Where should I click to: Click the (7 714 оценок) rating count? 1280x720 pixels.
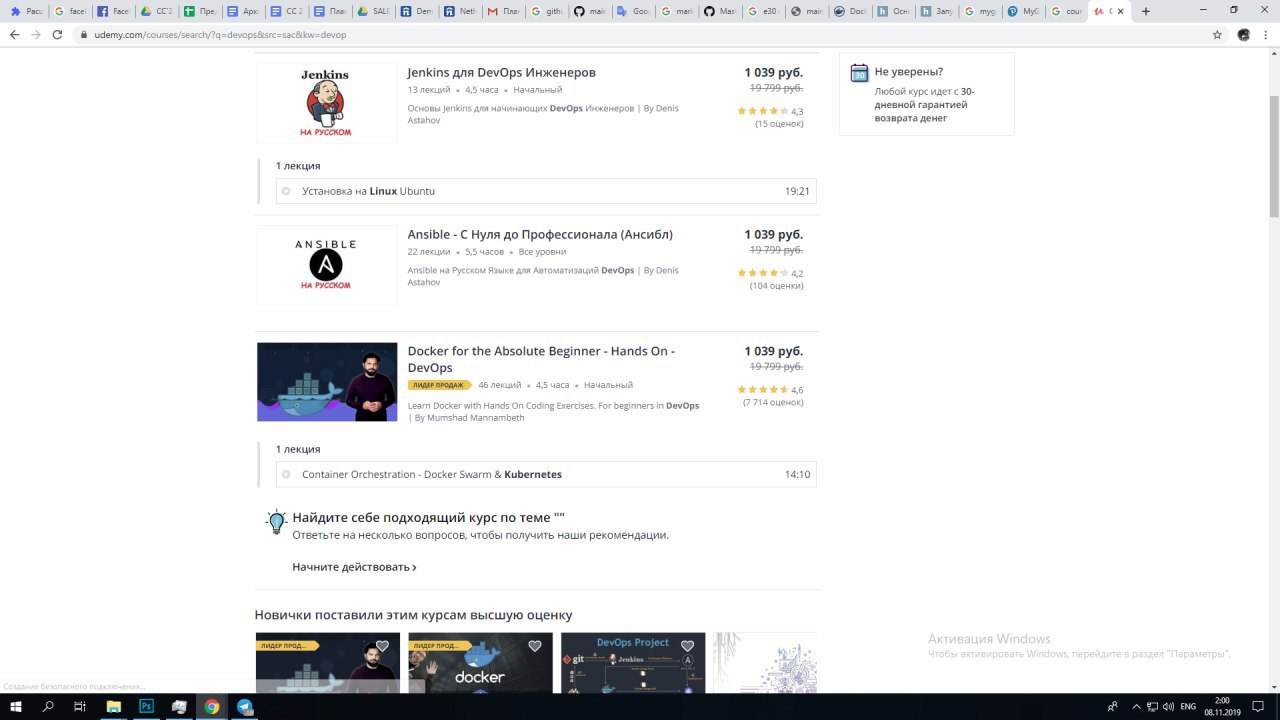pyautogui.click(x=773, y=403)
